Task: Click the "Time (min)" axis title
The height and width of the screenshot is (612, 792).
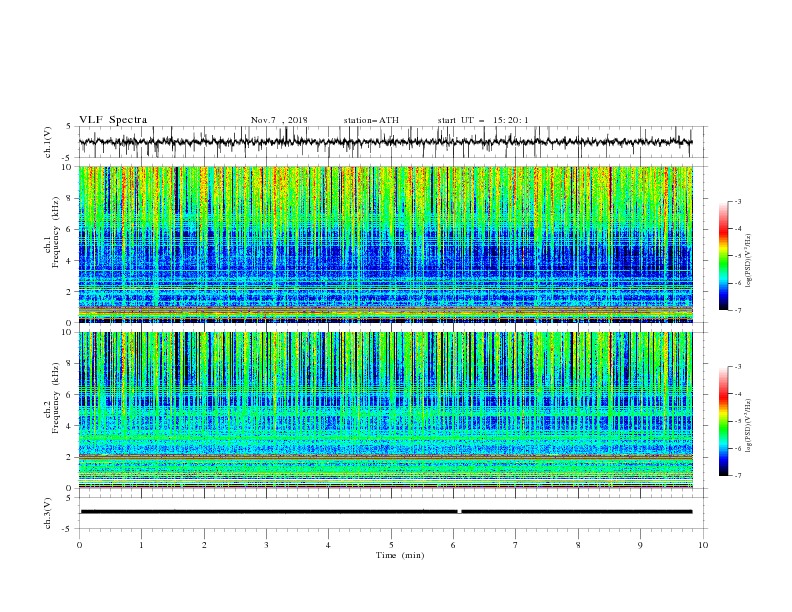Action: (x=400, y=555)
